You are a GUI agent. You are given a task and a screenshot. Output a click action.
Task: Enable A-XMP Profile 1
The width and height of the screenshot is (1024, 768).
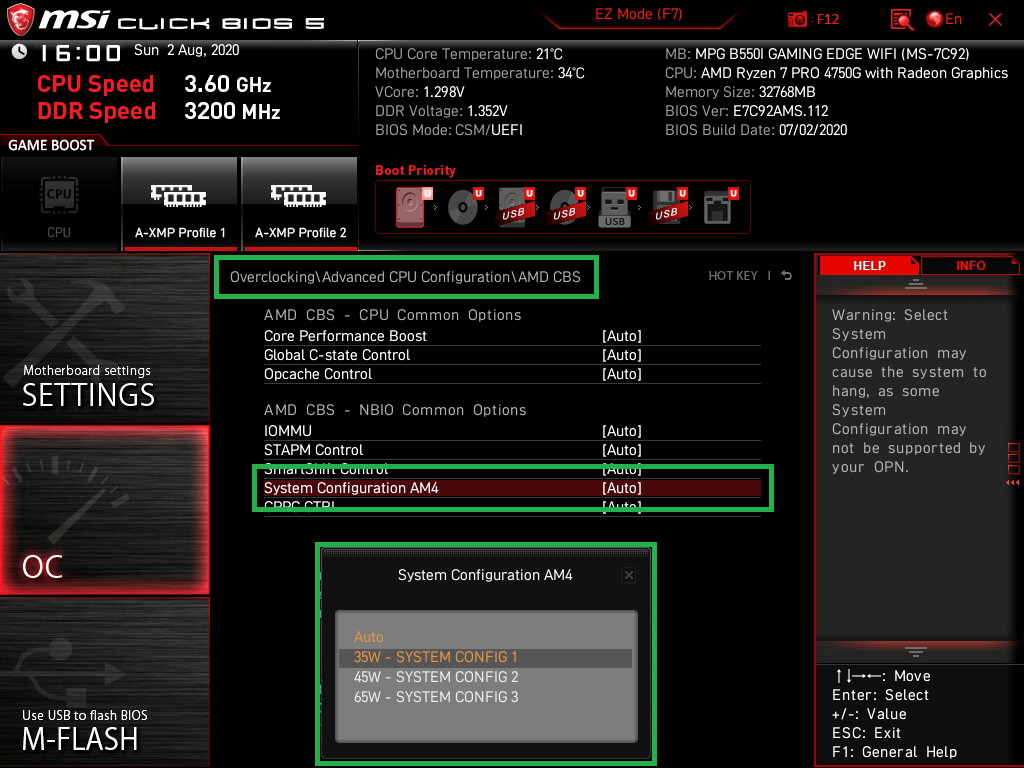coord(180,204)
